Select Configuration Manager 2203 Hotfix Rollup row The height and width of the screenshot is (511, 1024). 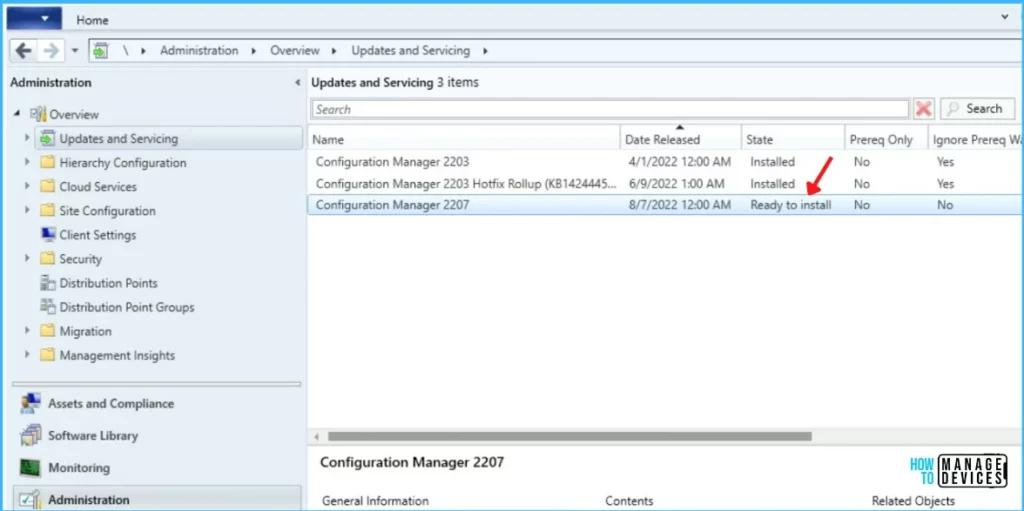click(665, 184)
